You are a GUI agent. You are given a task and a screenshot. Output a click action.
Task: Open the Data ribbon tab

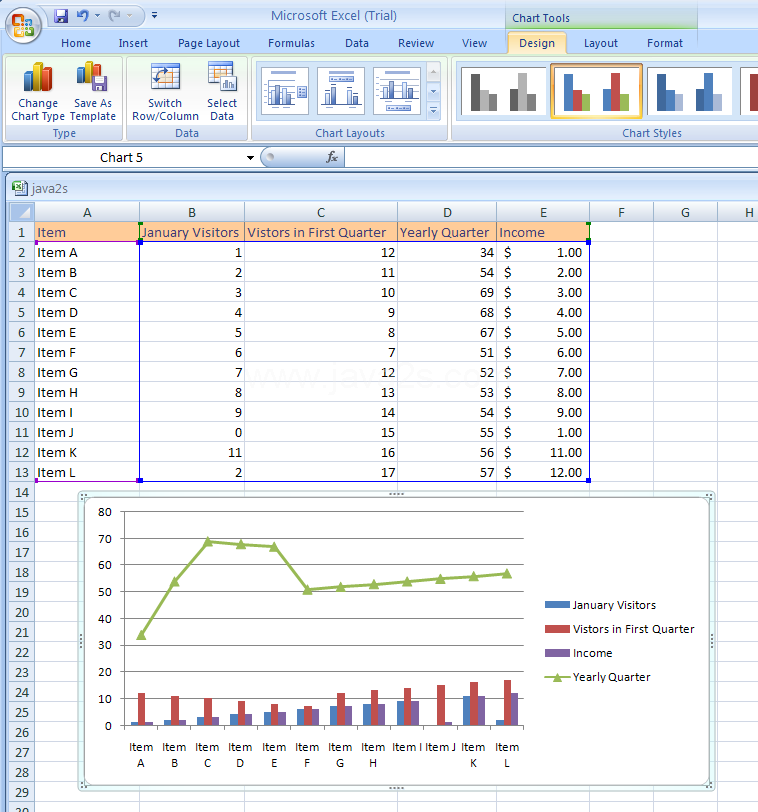[x=357, y=44]
